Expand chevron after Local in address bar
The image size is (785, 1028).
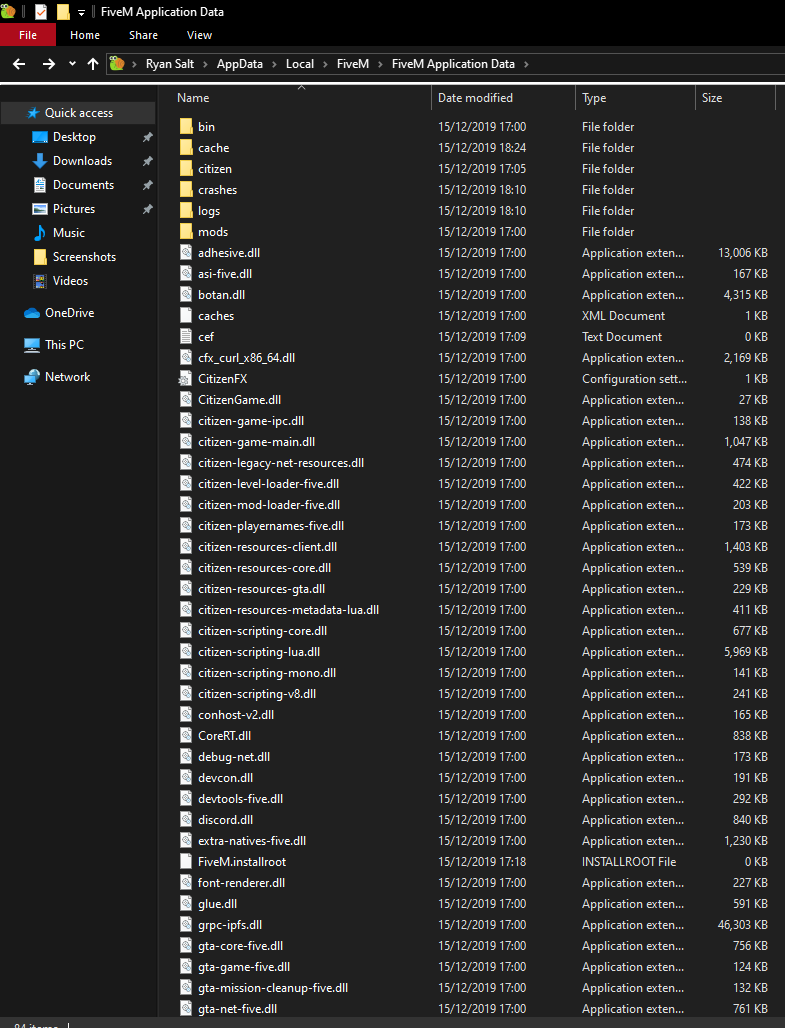tap(325, 64)
